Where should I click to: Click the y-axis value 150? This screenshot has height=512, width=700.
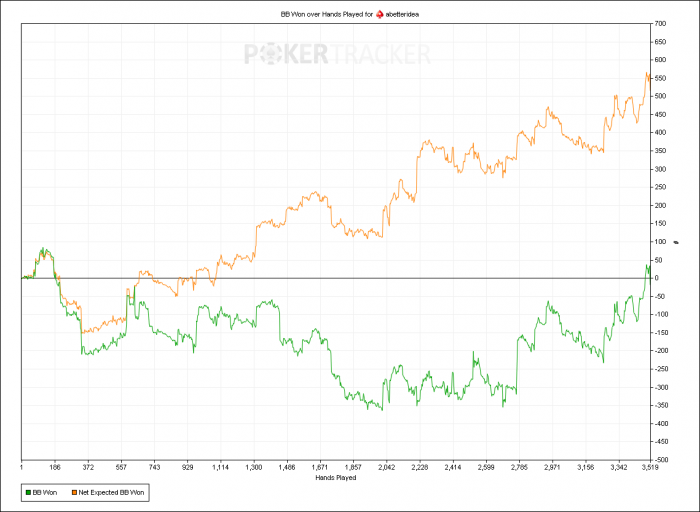click(x=660, y=224)
